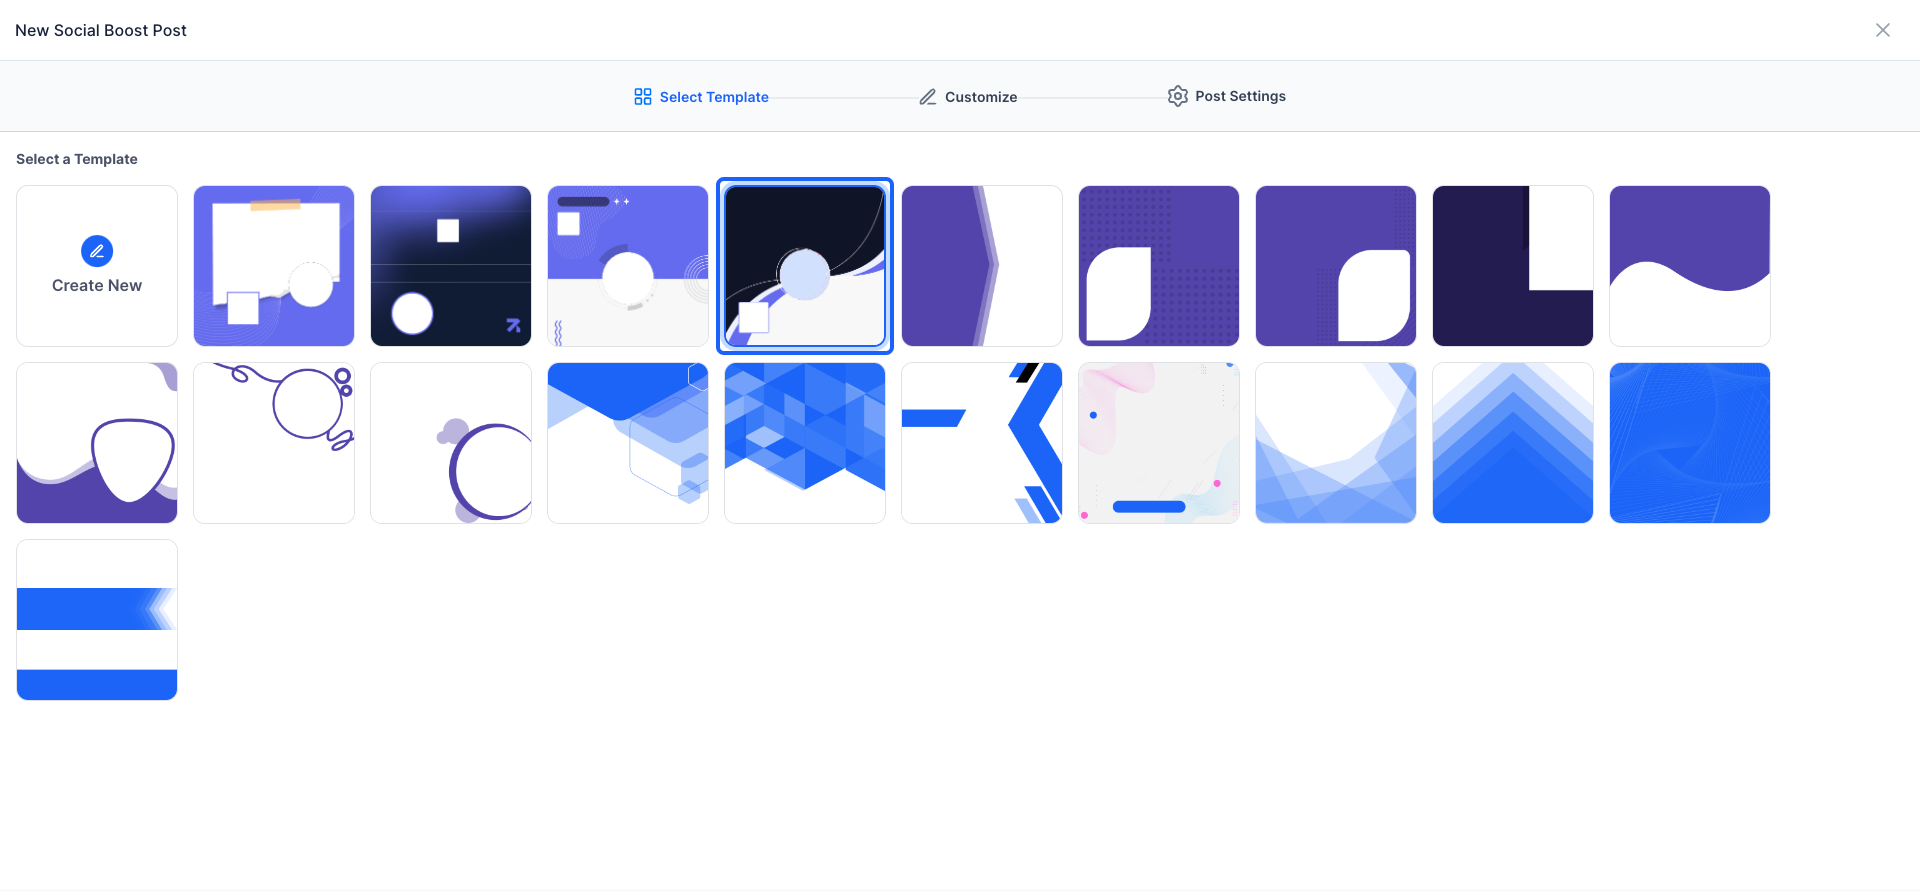Click the Select a Template heading

(77, 159)
